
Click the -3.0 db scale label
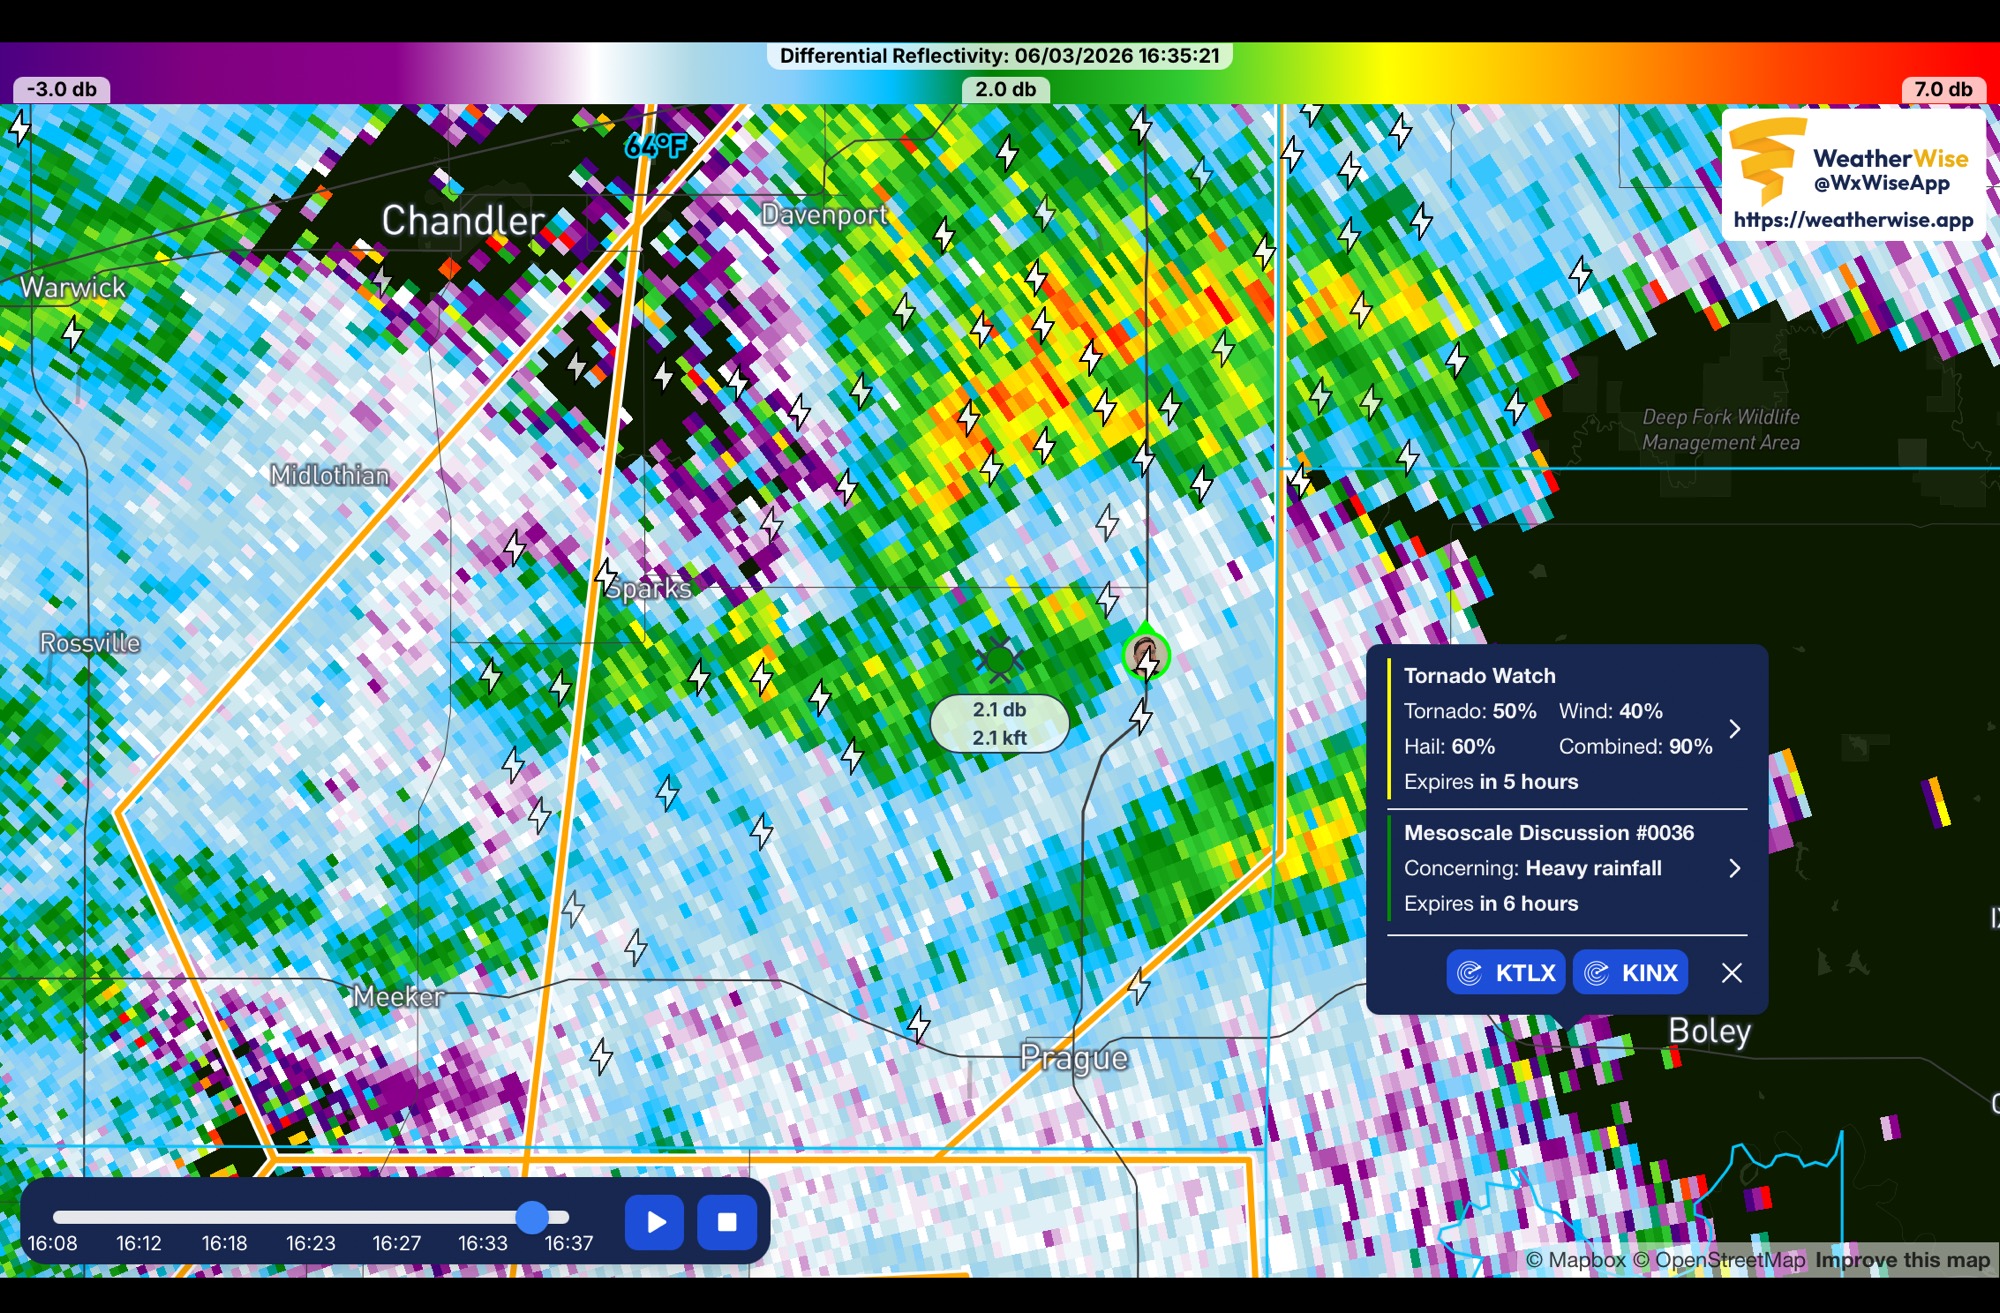coord(61,89)
